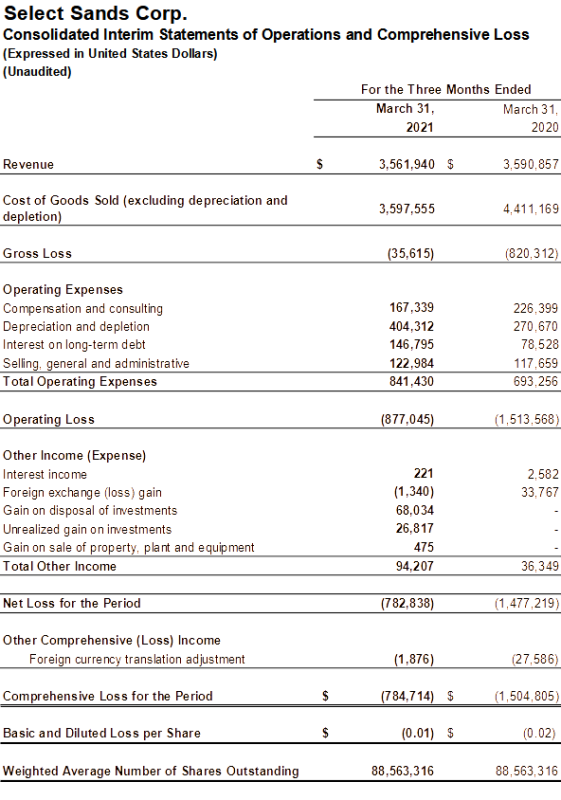Select compensation value 226,399

pos(536,308)
